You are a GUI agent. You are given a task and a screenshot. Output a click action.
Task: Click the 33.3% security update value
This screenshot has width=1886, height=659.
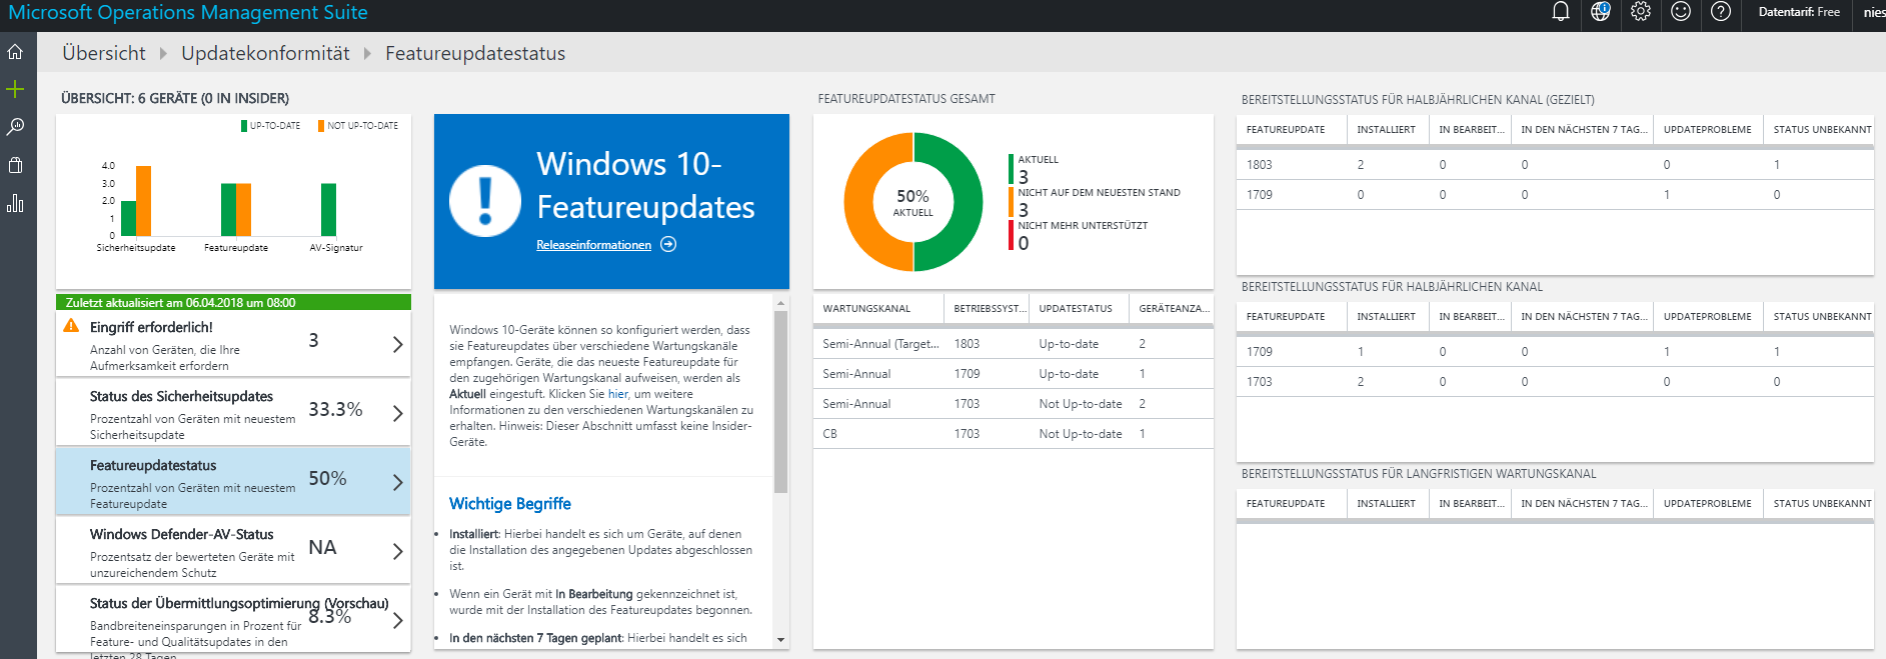pyautogui.click(x=335, y=409)
